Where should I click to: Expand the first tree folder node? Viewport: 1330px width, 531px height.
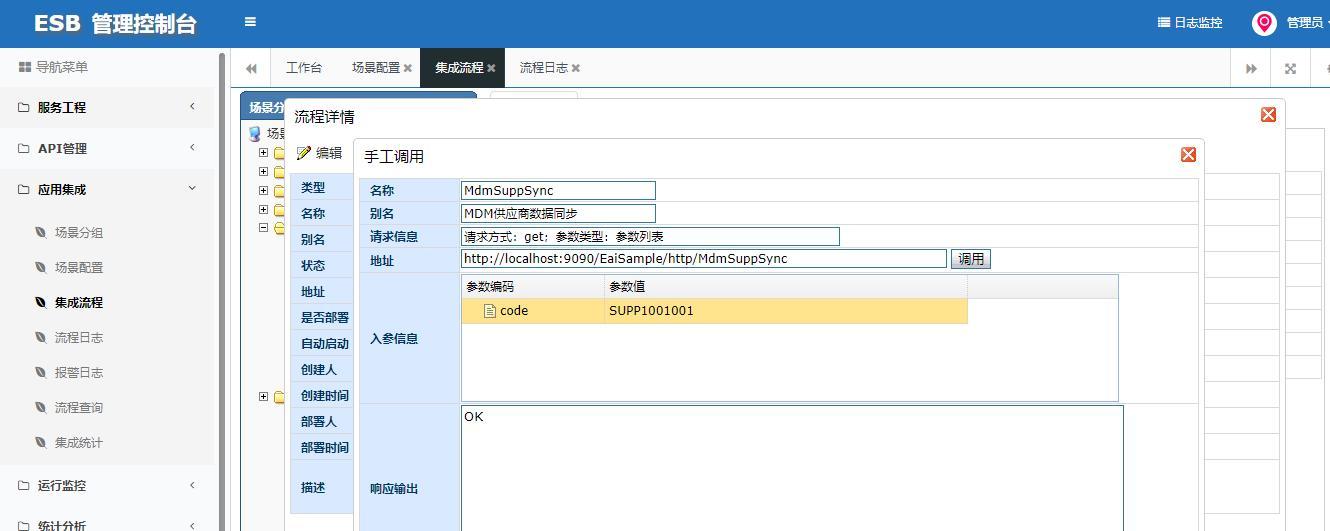click(263, 153)
